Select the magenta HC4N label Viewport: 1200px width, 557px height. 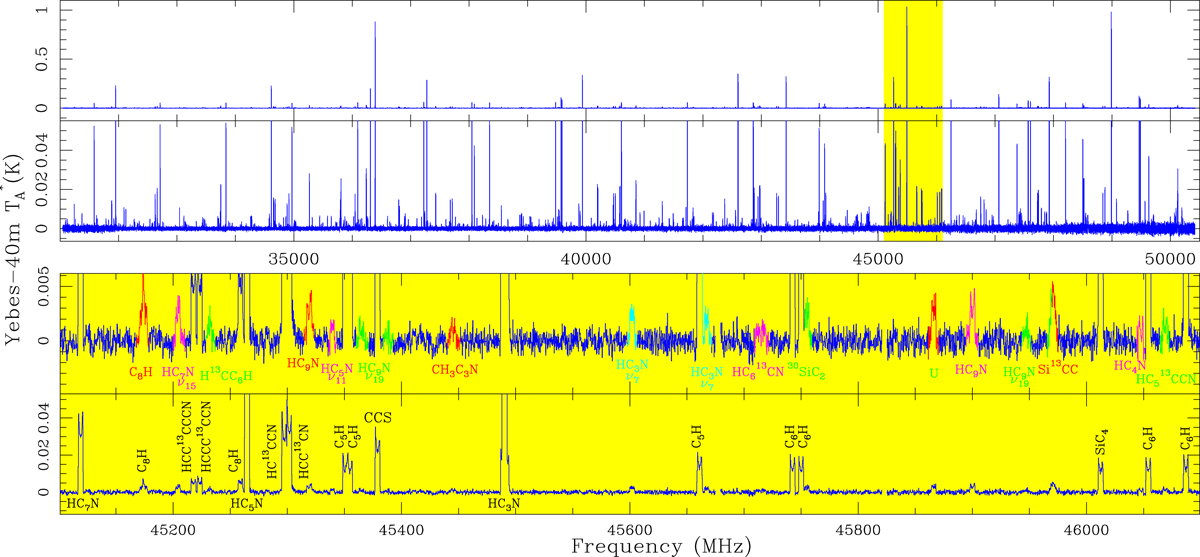(1131, 366)
